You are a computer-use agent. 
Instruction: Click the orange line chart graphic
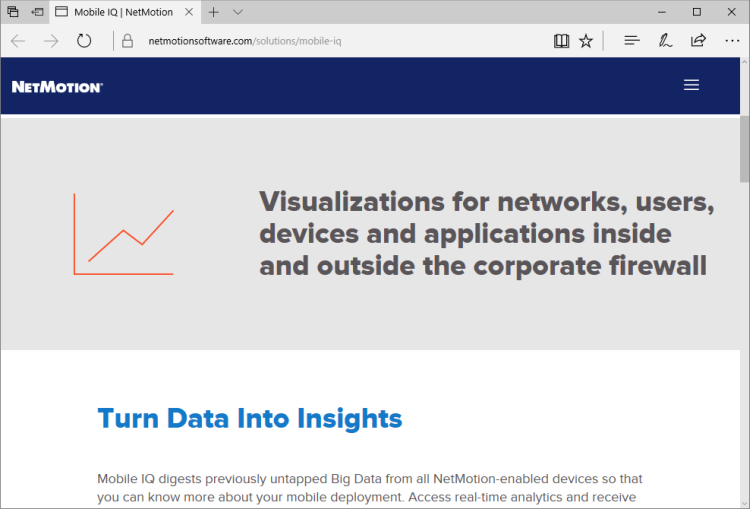[124, 233]
